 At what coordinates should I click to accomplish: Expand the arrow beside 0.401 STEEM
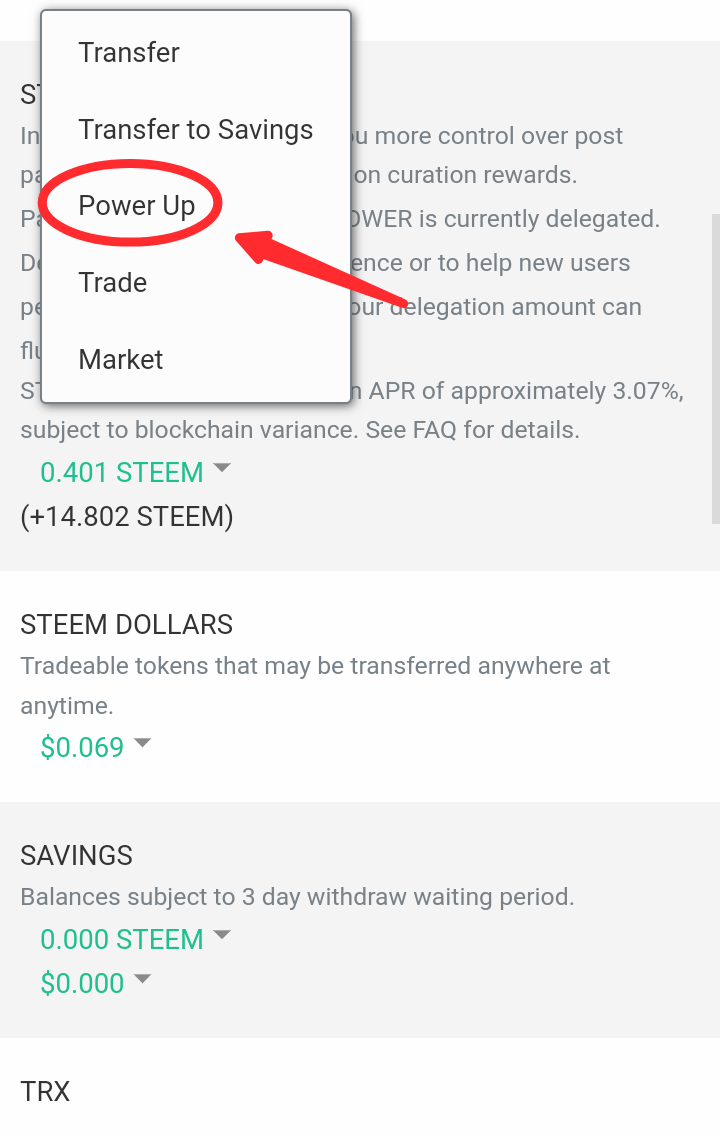222,468
